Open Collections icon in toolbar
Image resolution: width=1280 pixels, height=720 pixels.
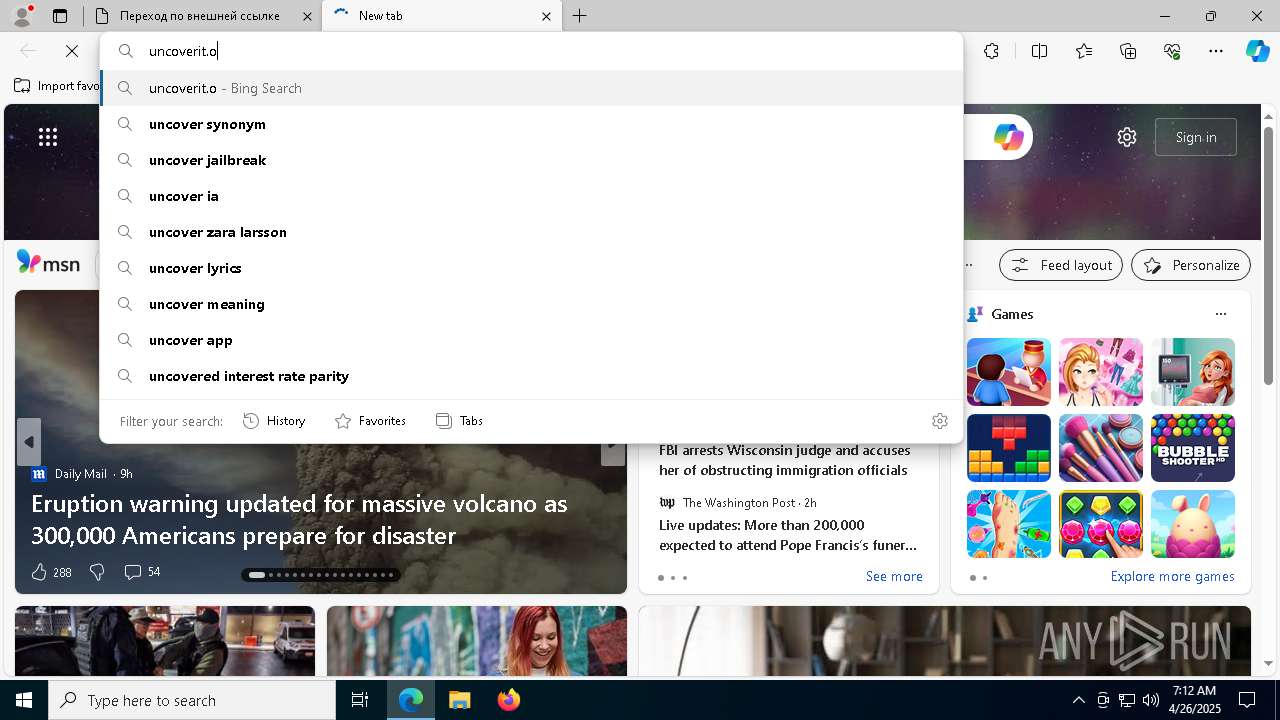1128,51
